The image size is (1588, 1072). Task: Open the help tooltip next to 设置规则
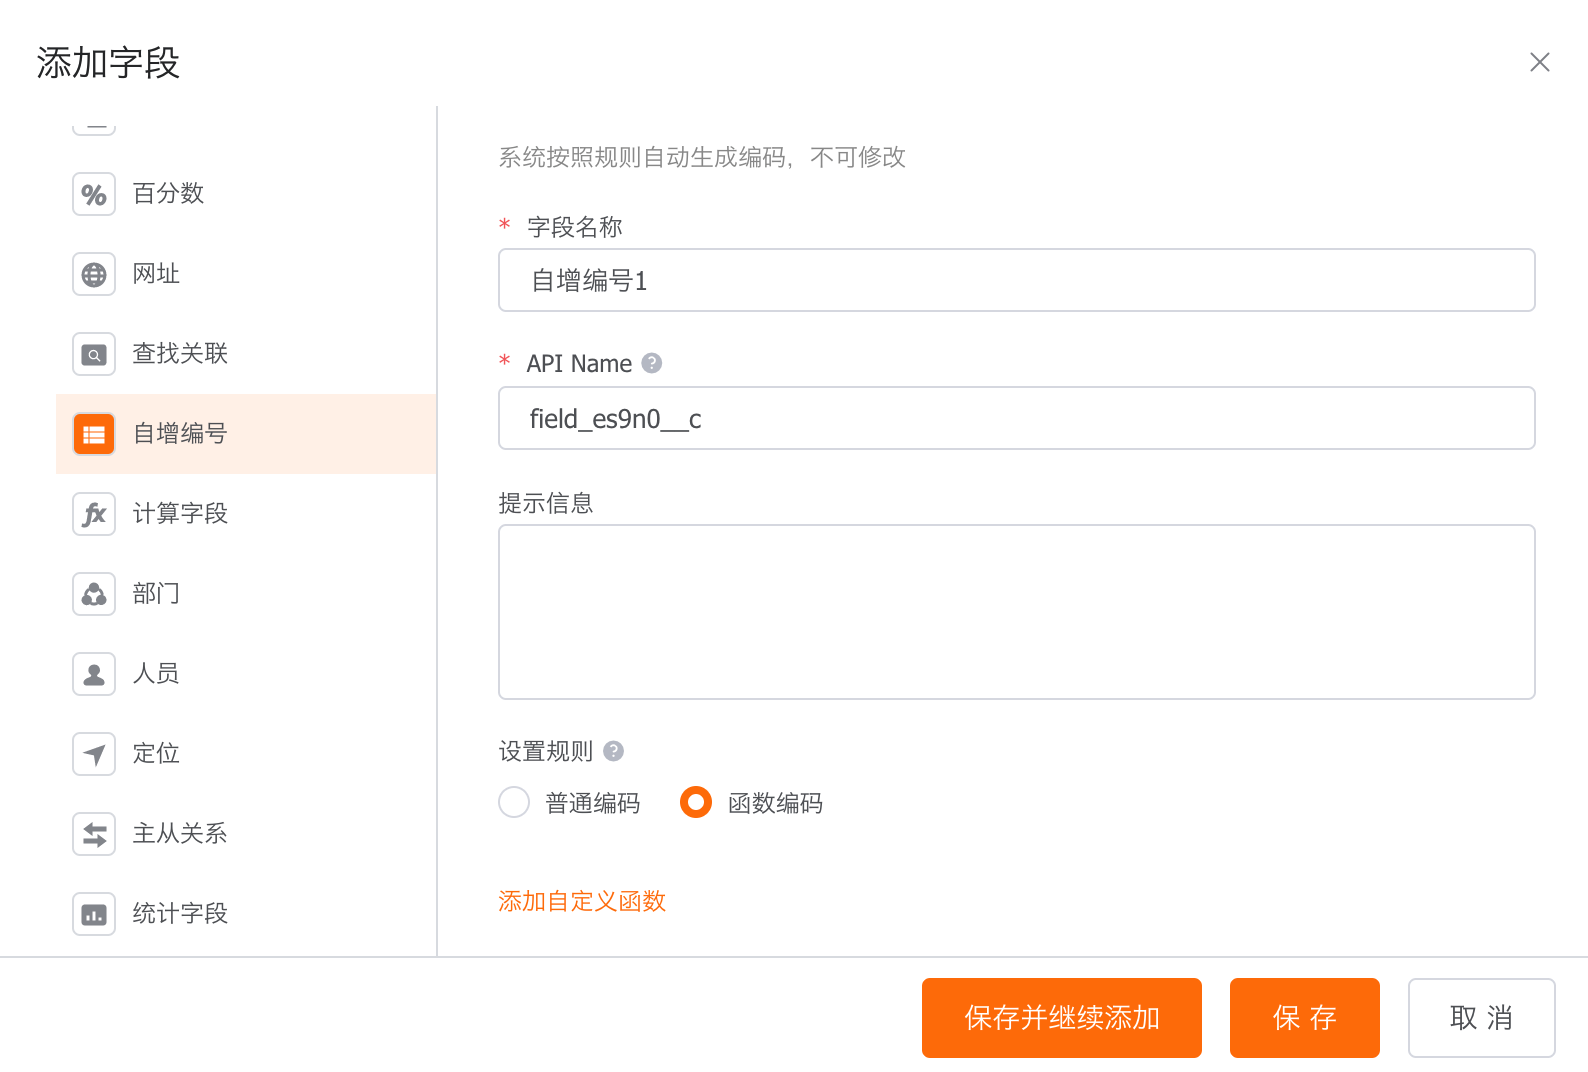pyautogui.click(x=614, y=751)
